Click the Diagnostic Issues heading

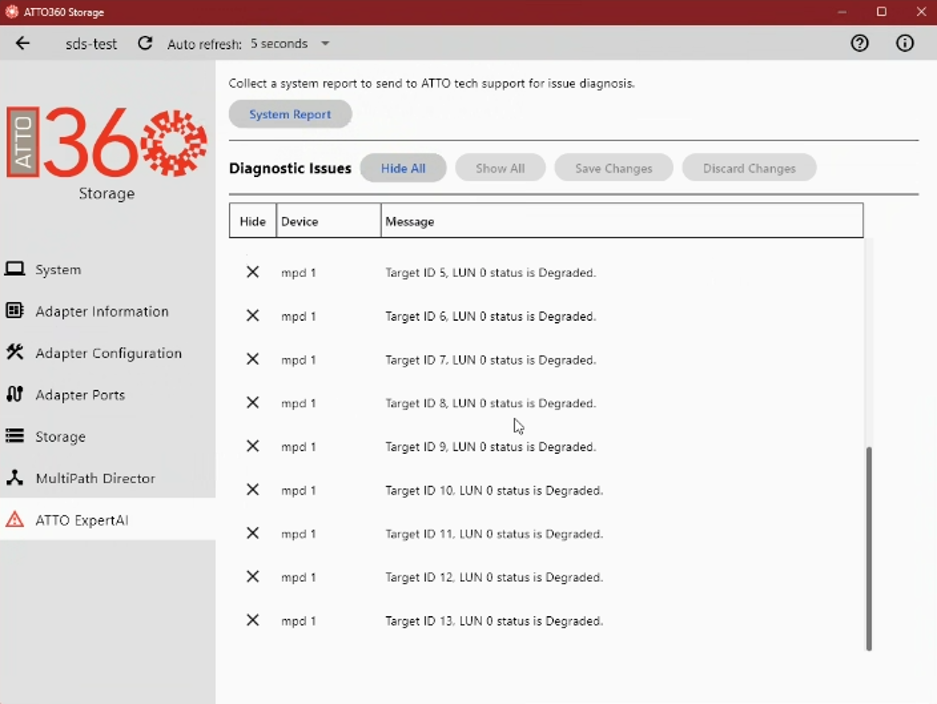tap(290, 169)
